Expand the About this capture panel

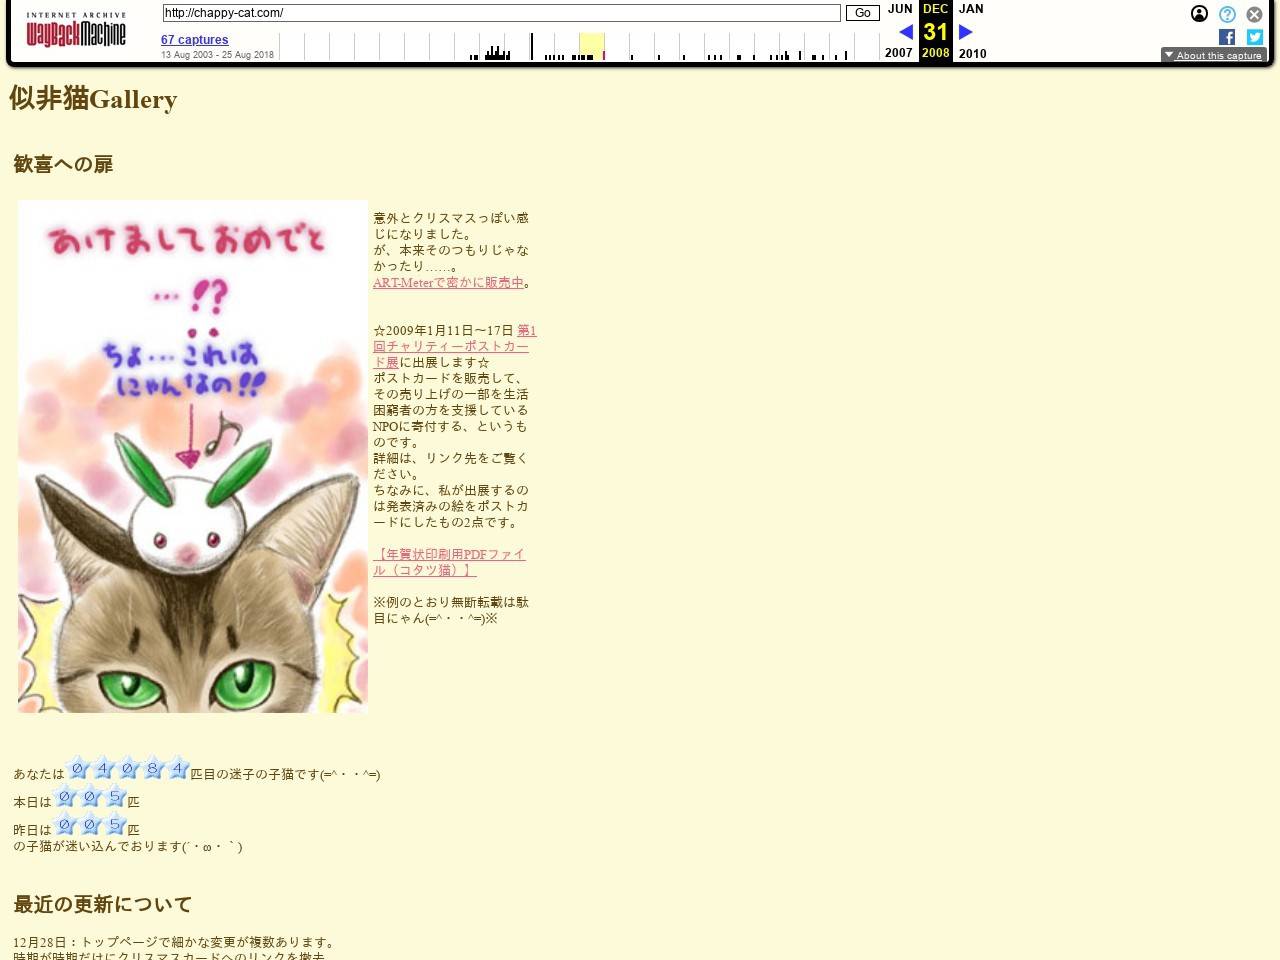[x=1213, y=55]
